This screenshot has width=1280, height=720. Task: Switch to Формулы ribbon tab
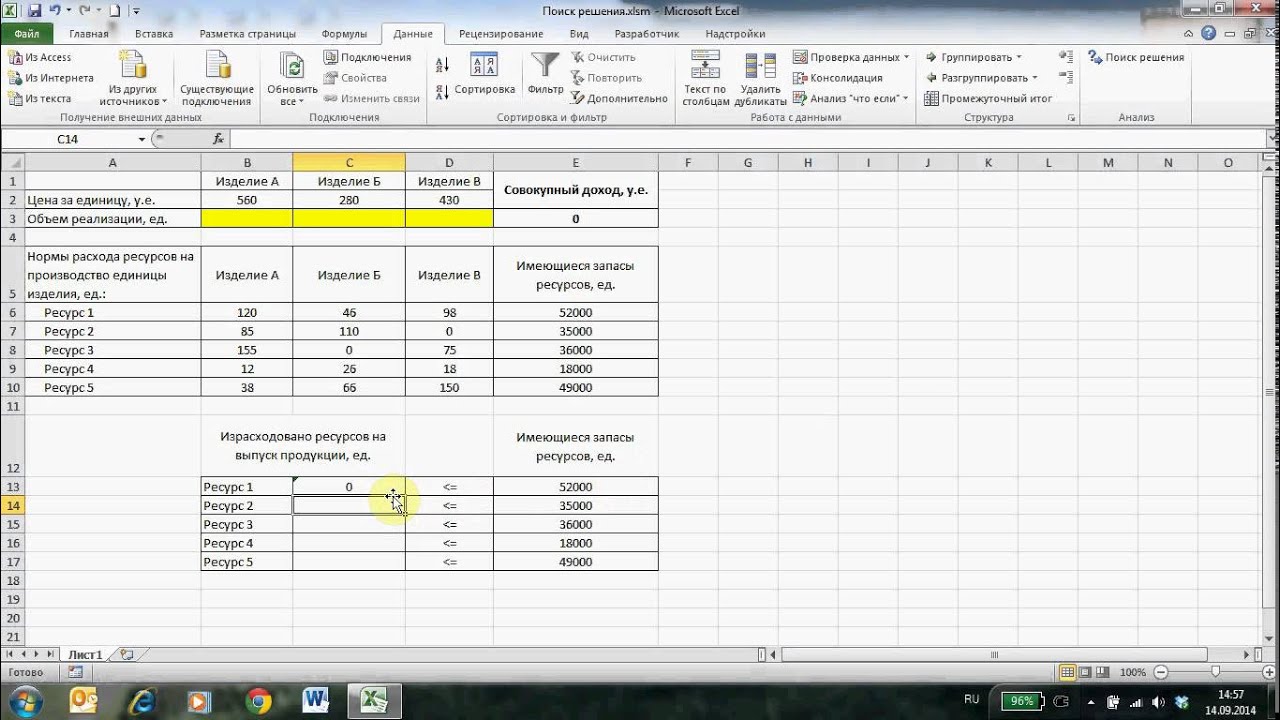(x=344, y=33)
